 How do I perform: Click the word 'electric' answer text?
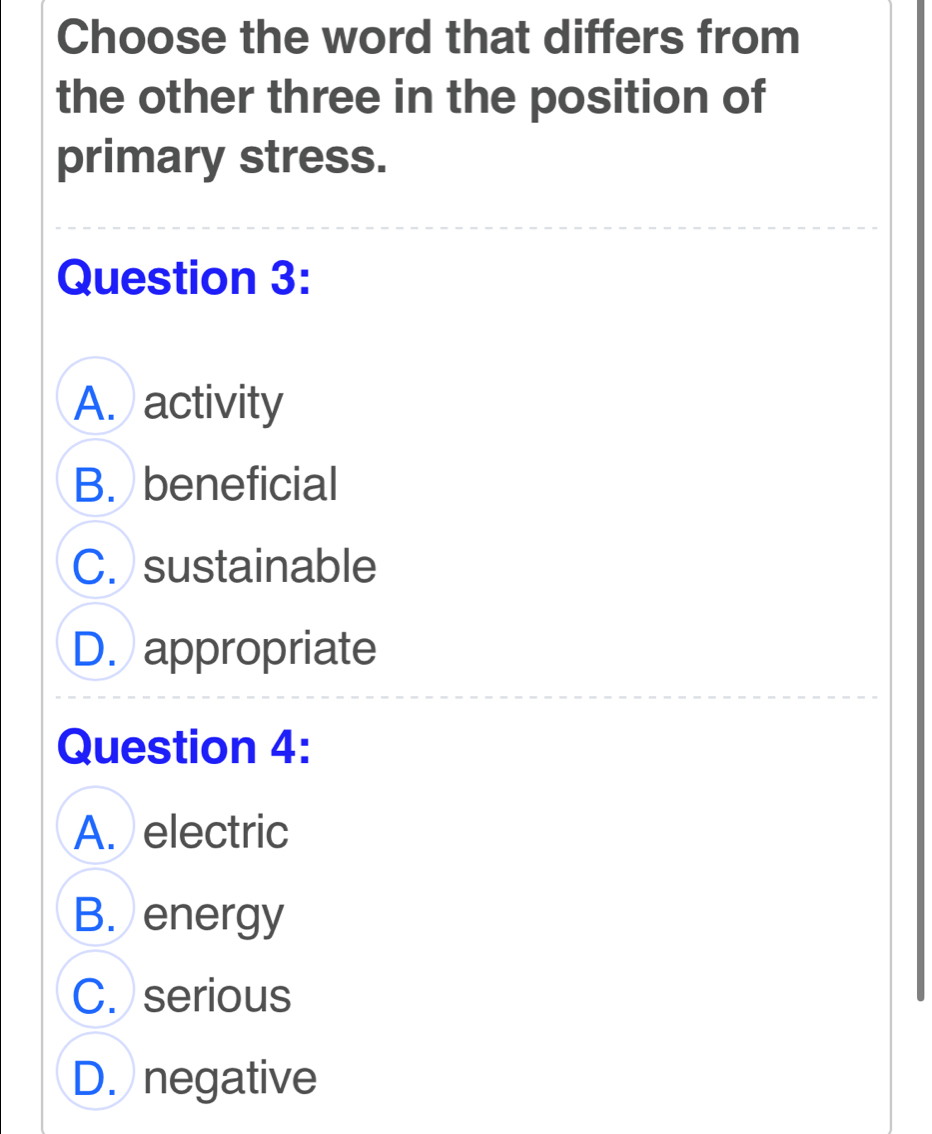(x=216, y=832)
